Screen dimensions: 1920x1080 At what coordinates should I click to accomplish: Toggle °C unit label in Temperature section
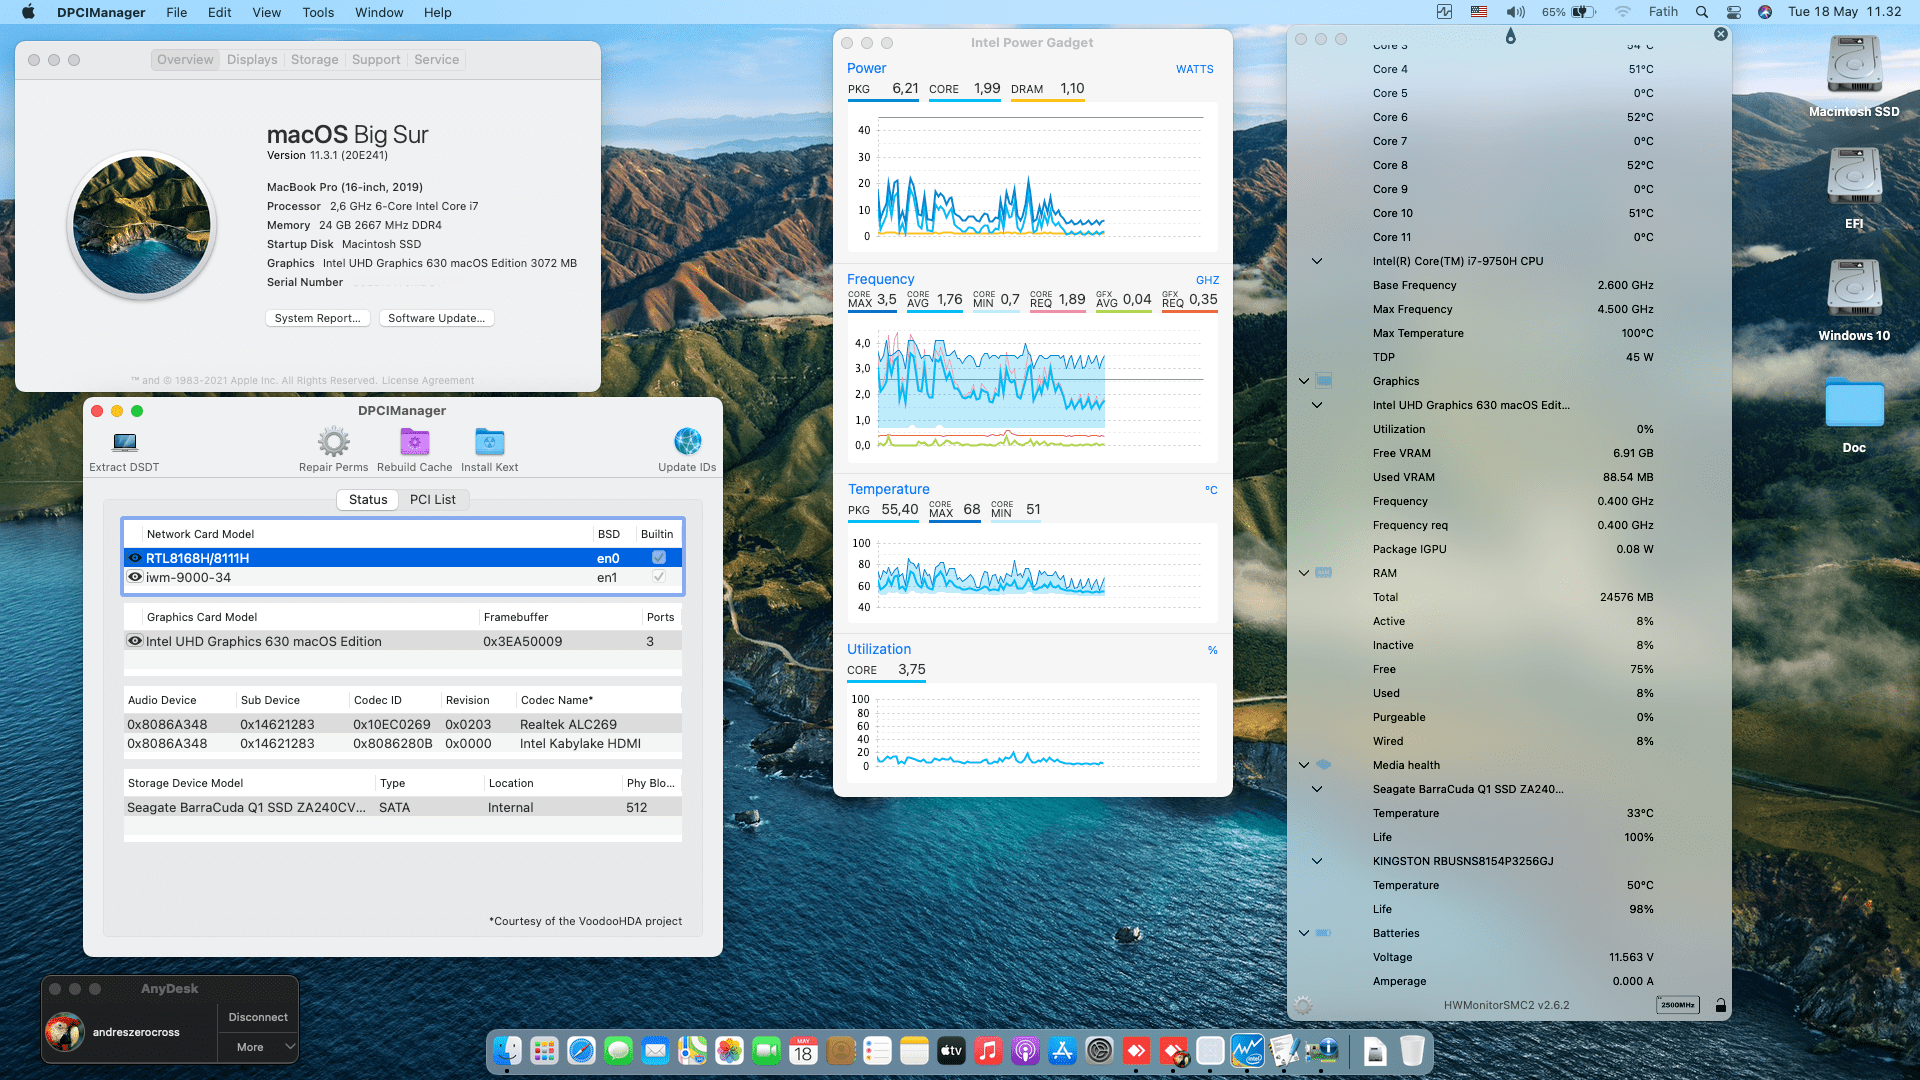(1211, 490)
